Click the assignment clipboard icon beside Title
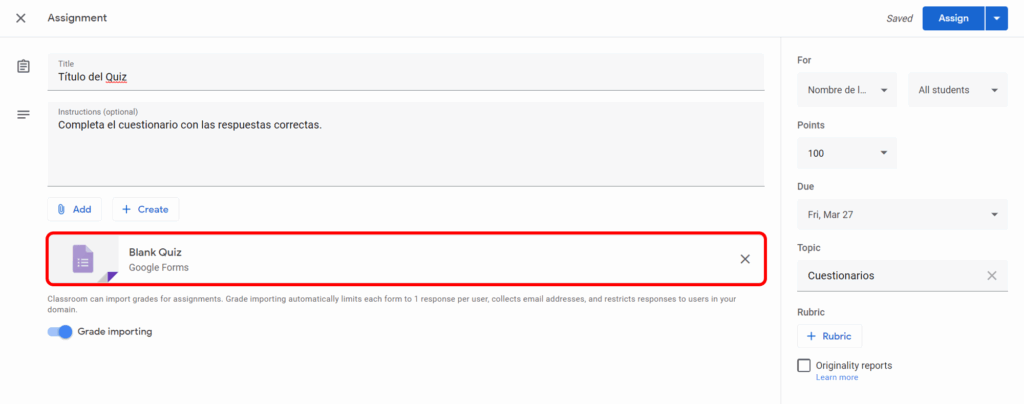 click(22, 67)
